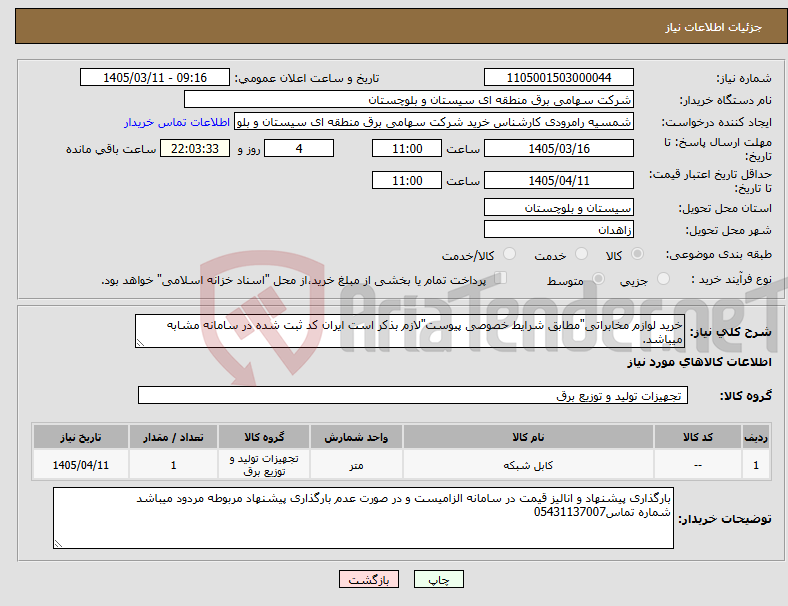Click the متر unit cell
Screen dimensions: 788x606
(356, 465)
